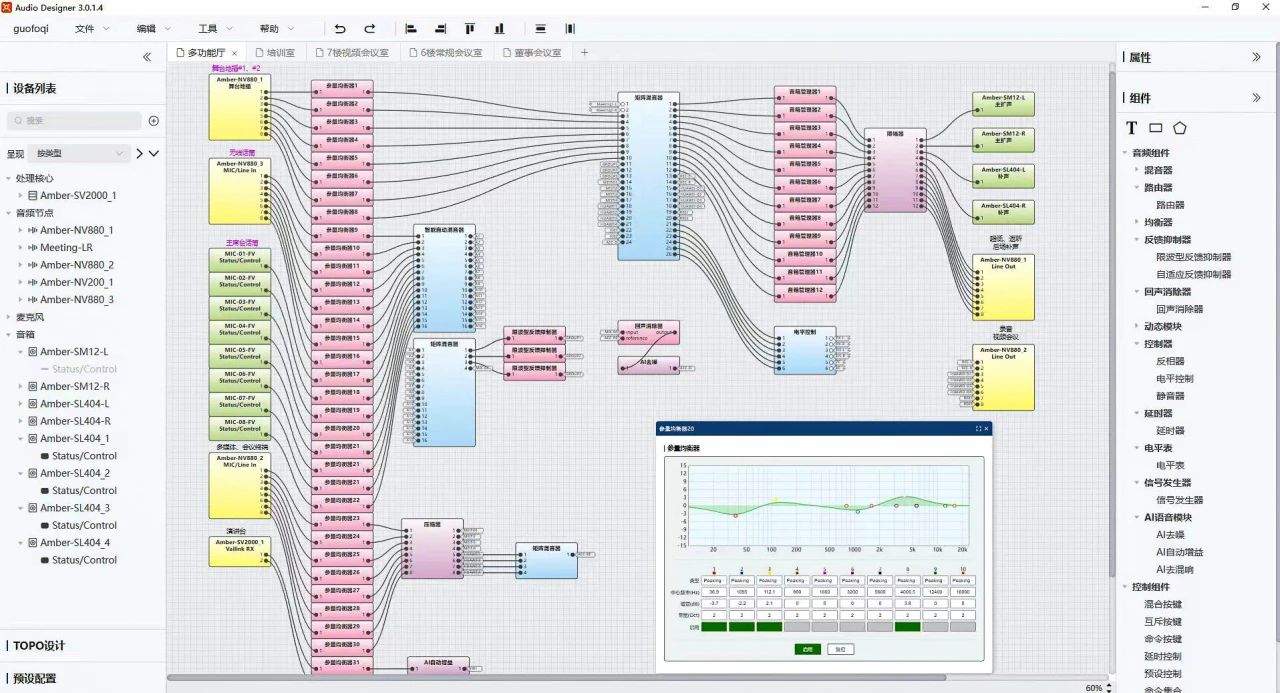Image resolution: width=1280 pixels, height=693 pixels.
Task: Click the green 启用 button in equalizer
Action: click(807, 649)
